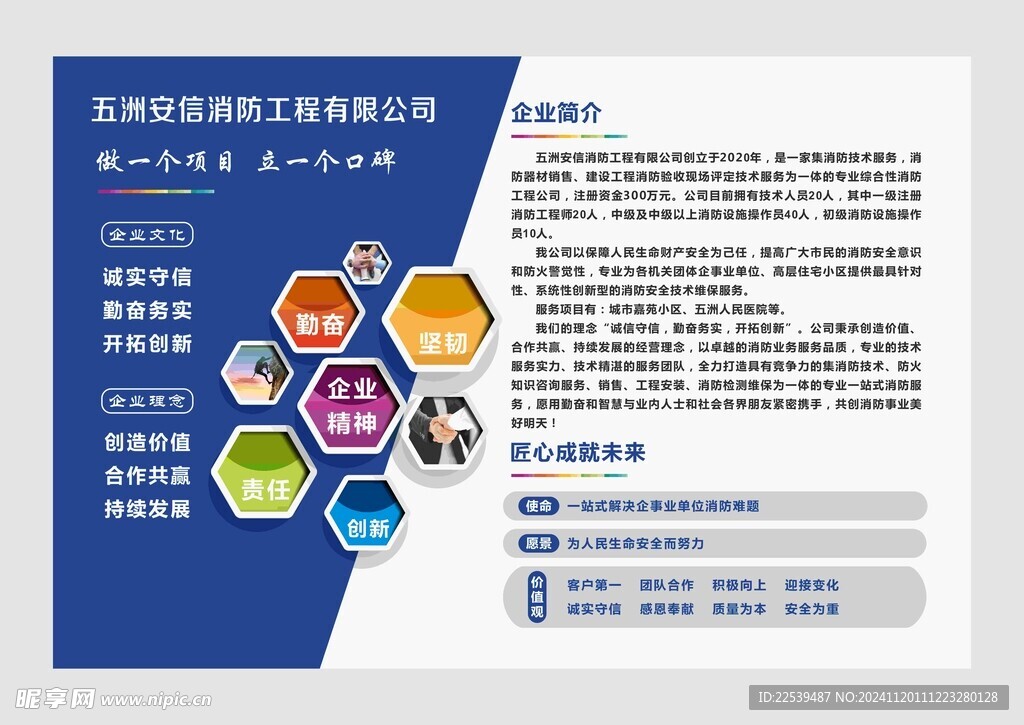Click the 匠心成就未来 heading
This screenshot has width=1024, height=725.
tap(580, 453)
